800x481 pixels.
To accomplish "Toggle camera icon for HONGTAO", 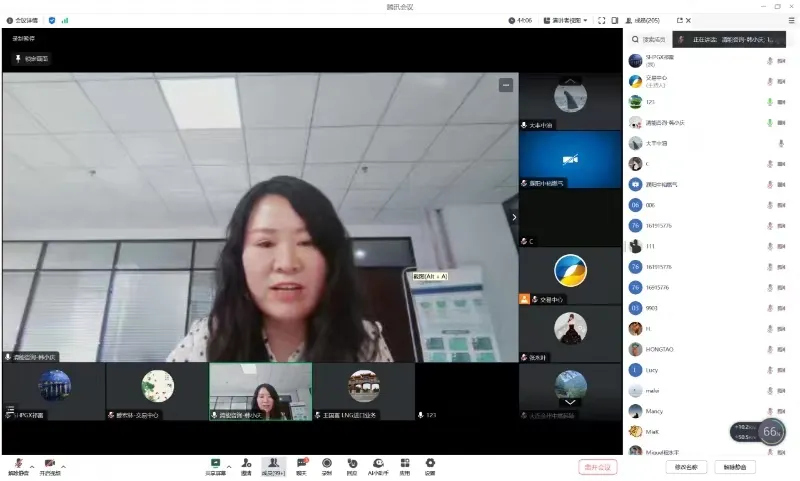I will coord(781,349).
